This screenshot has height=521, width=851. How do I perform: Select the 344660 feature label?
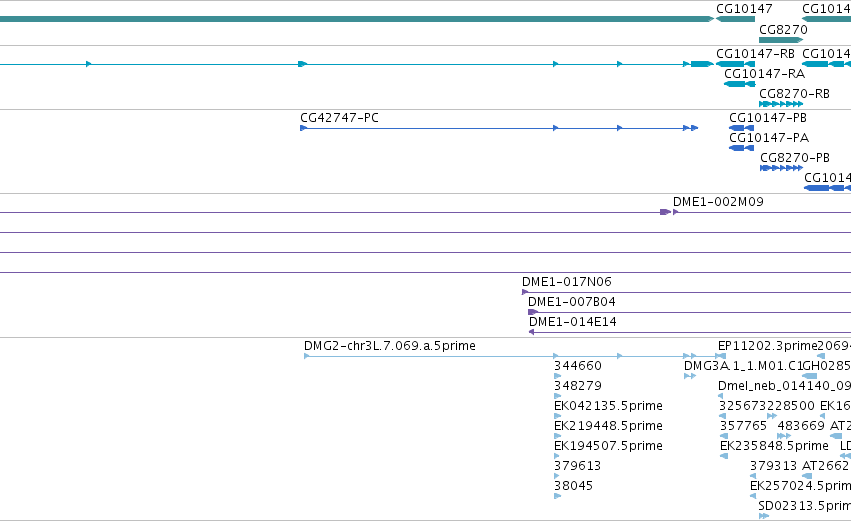pos(578,366)
